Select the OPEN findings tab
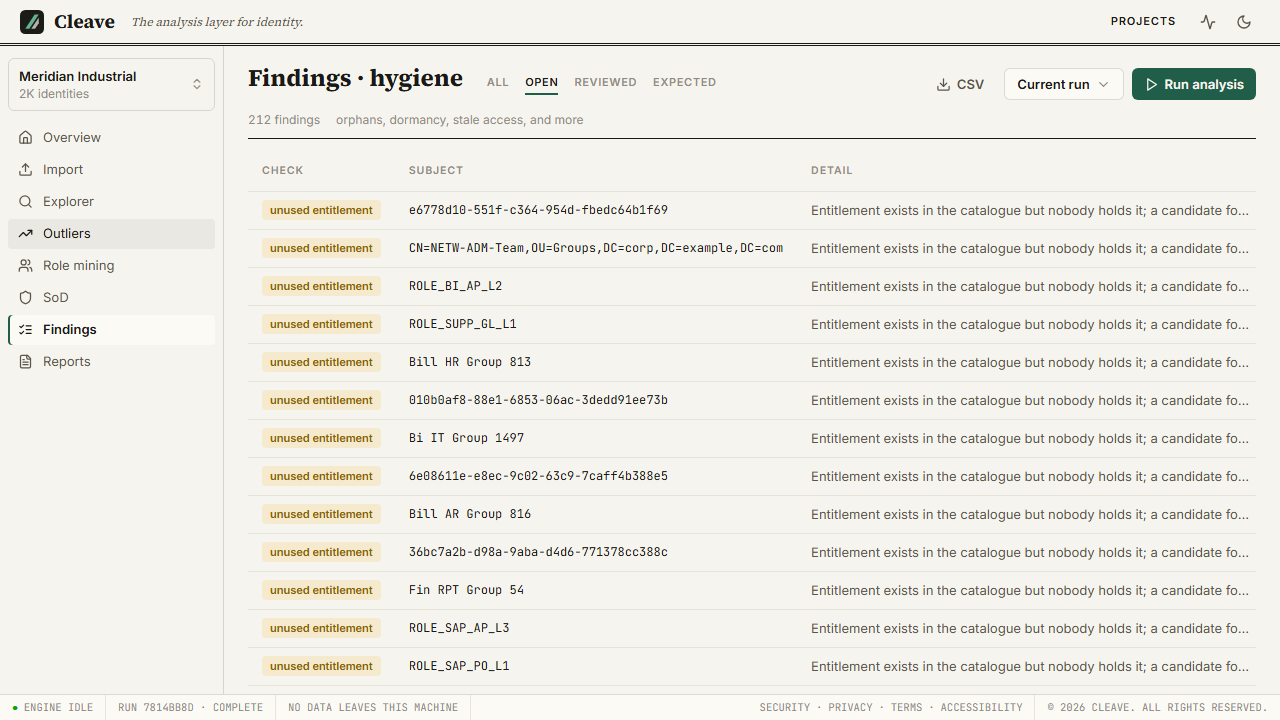This screenshot has height=720, width=1280. click(x=542, y=83)
